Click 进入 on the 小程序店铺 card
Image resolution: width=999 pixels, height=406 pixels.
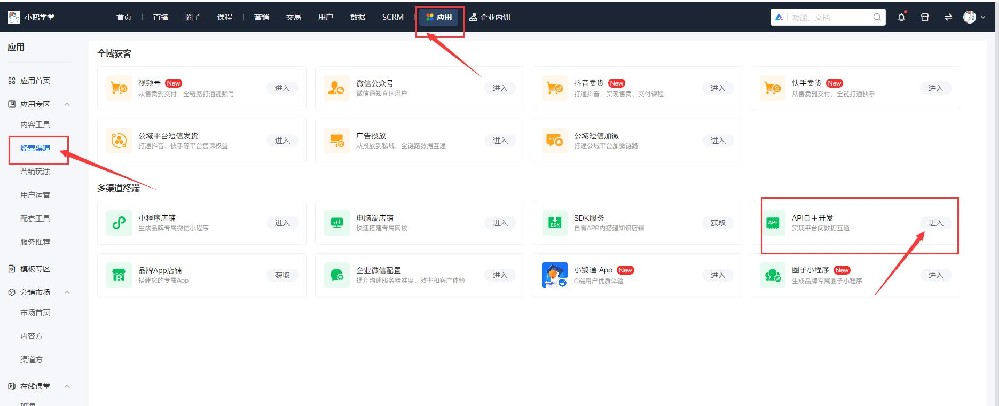[282, 222]
